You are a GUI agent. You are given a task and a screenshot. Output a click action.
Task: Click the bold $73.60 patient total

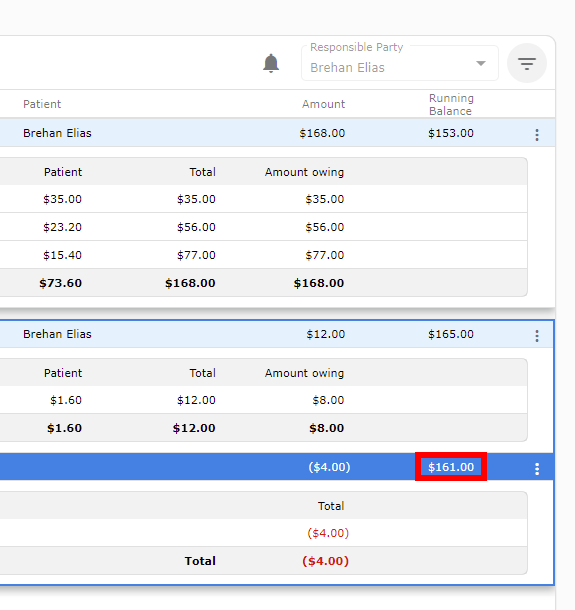click(x=60, y=283)
